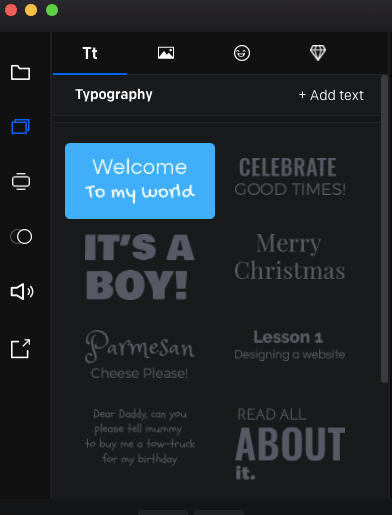This screenshot has width=392, height=515.
Task: Select the Parmesan Cheese Please! template
Action: coord(140,355)
